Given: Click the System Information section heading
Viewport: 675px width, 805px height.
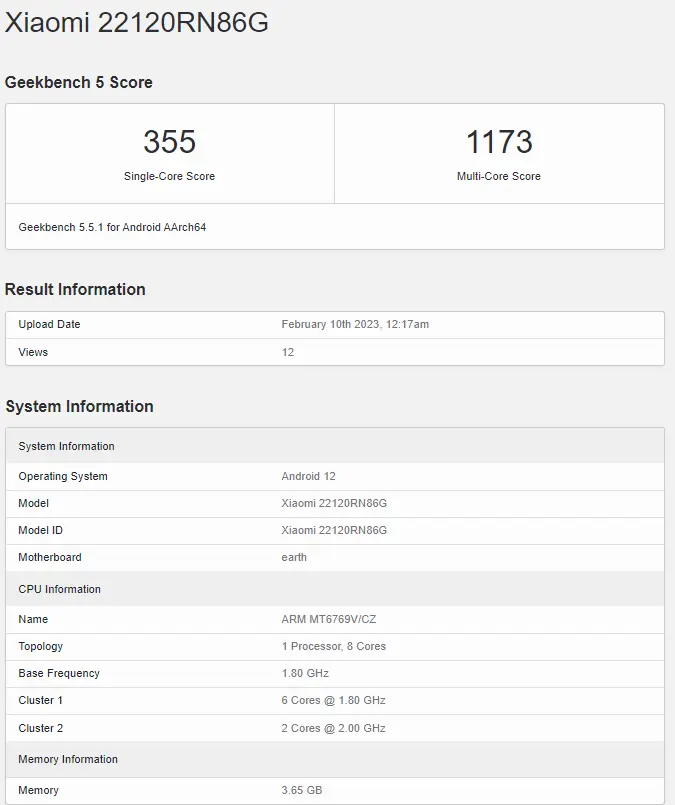Looking at the screenshot, I should (79, 406).
